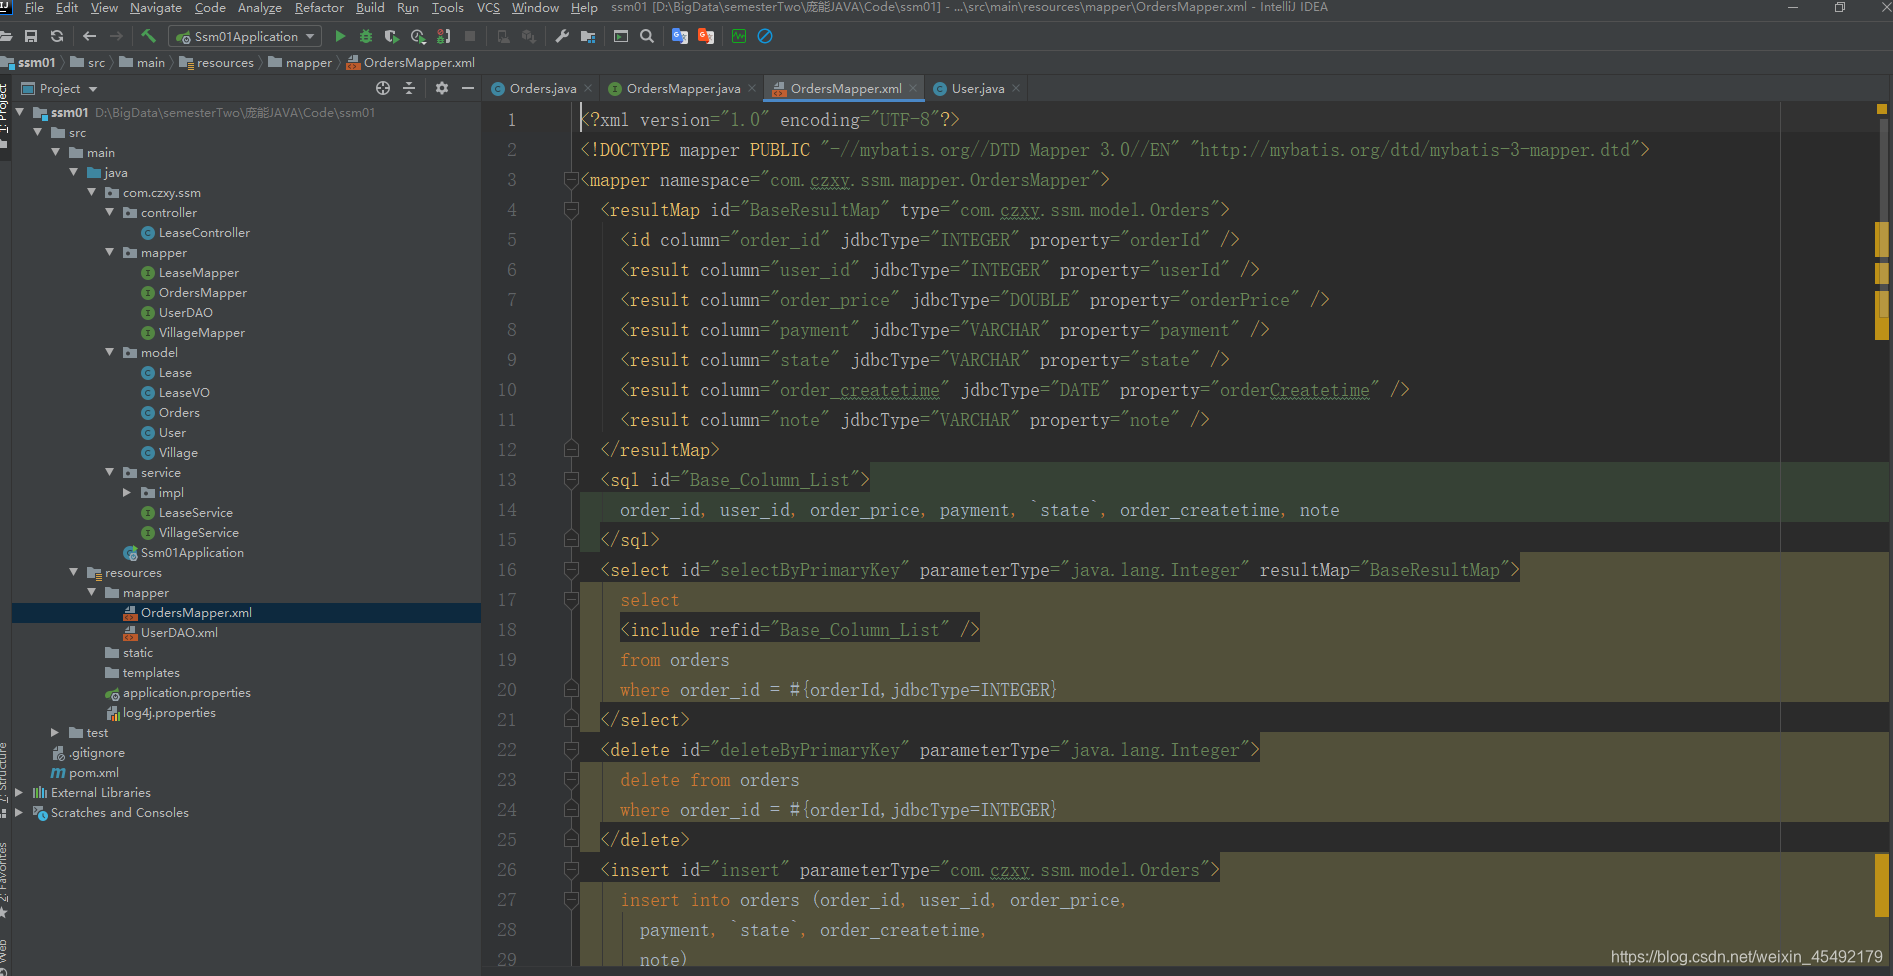
Task: Open the Project view selector dropdown
Action: (x=59, y=88)
